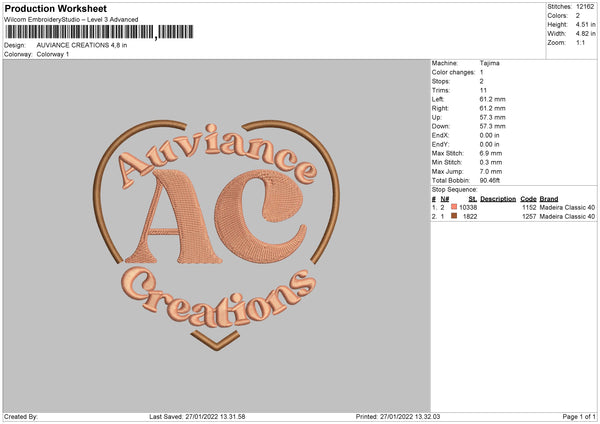Select the Description column header
This screenshot has height=424, width=600.
[497, 199]
